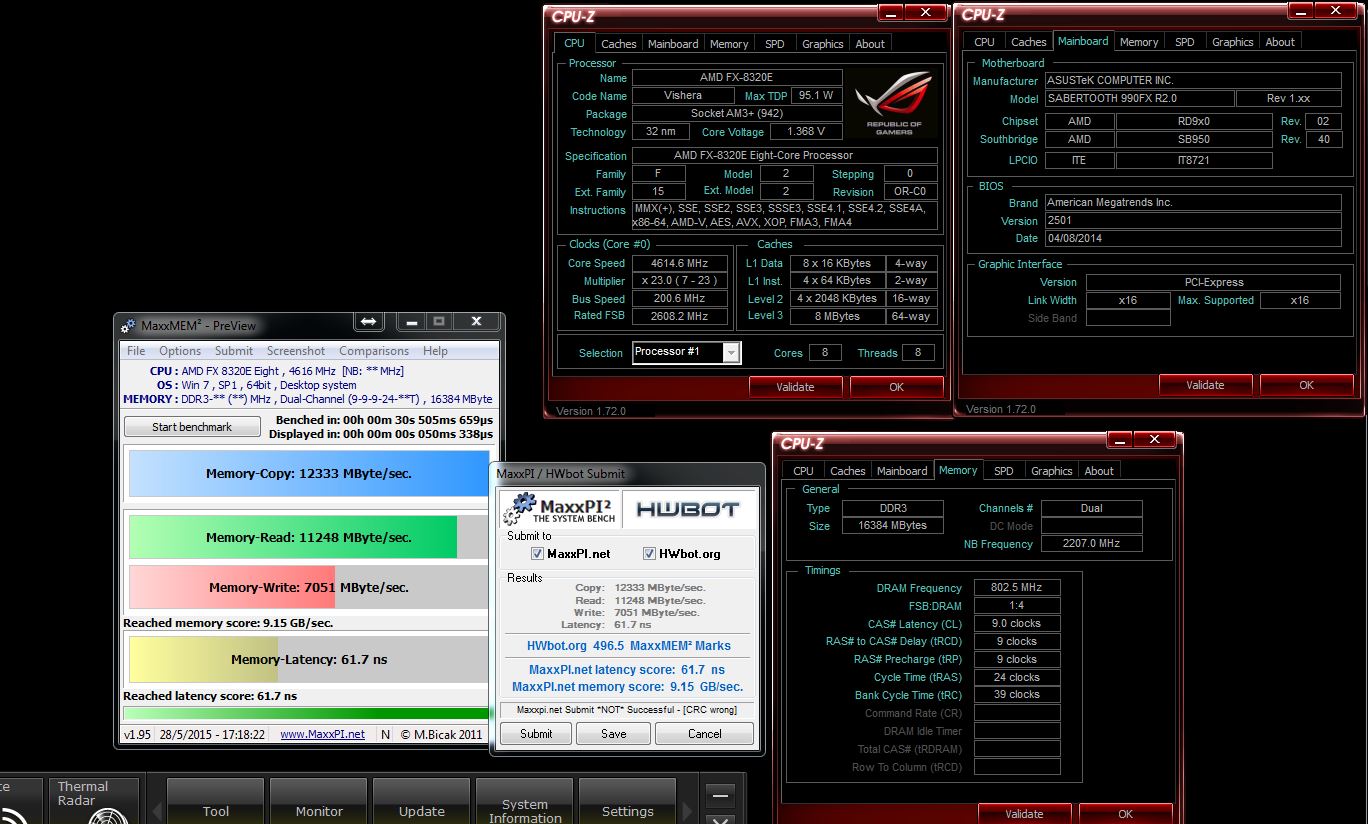Click the MaxxMEM gear icon in title bar

128,325
